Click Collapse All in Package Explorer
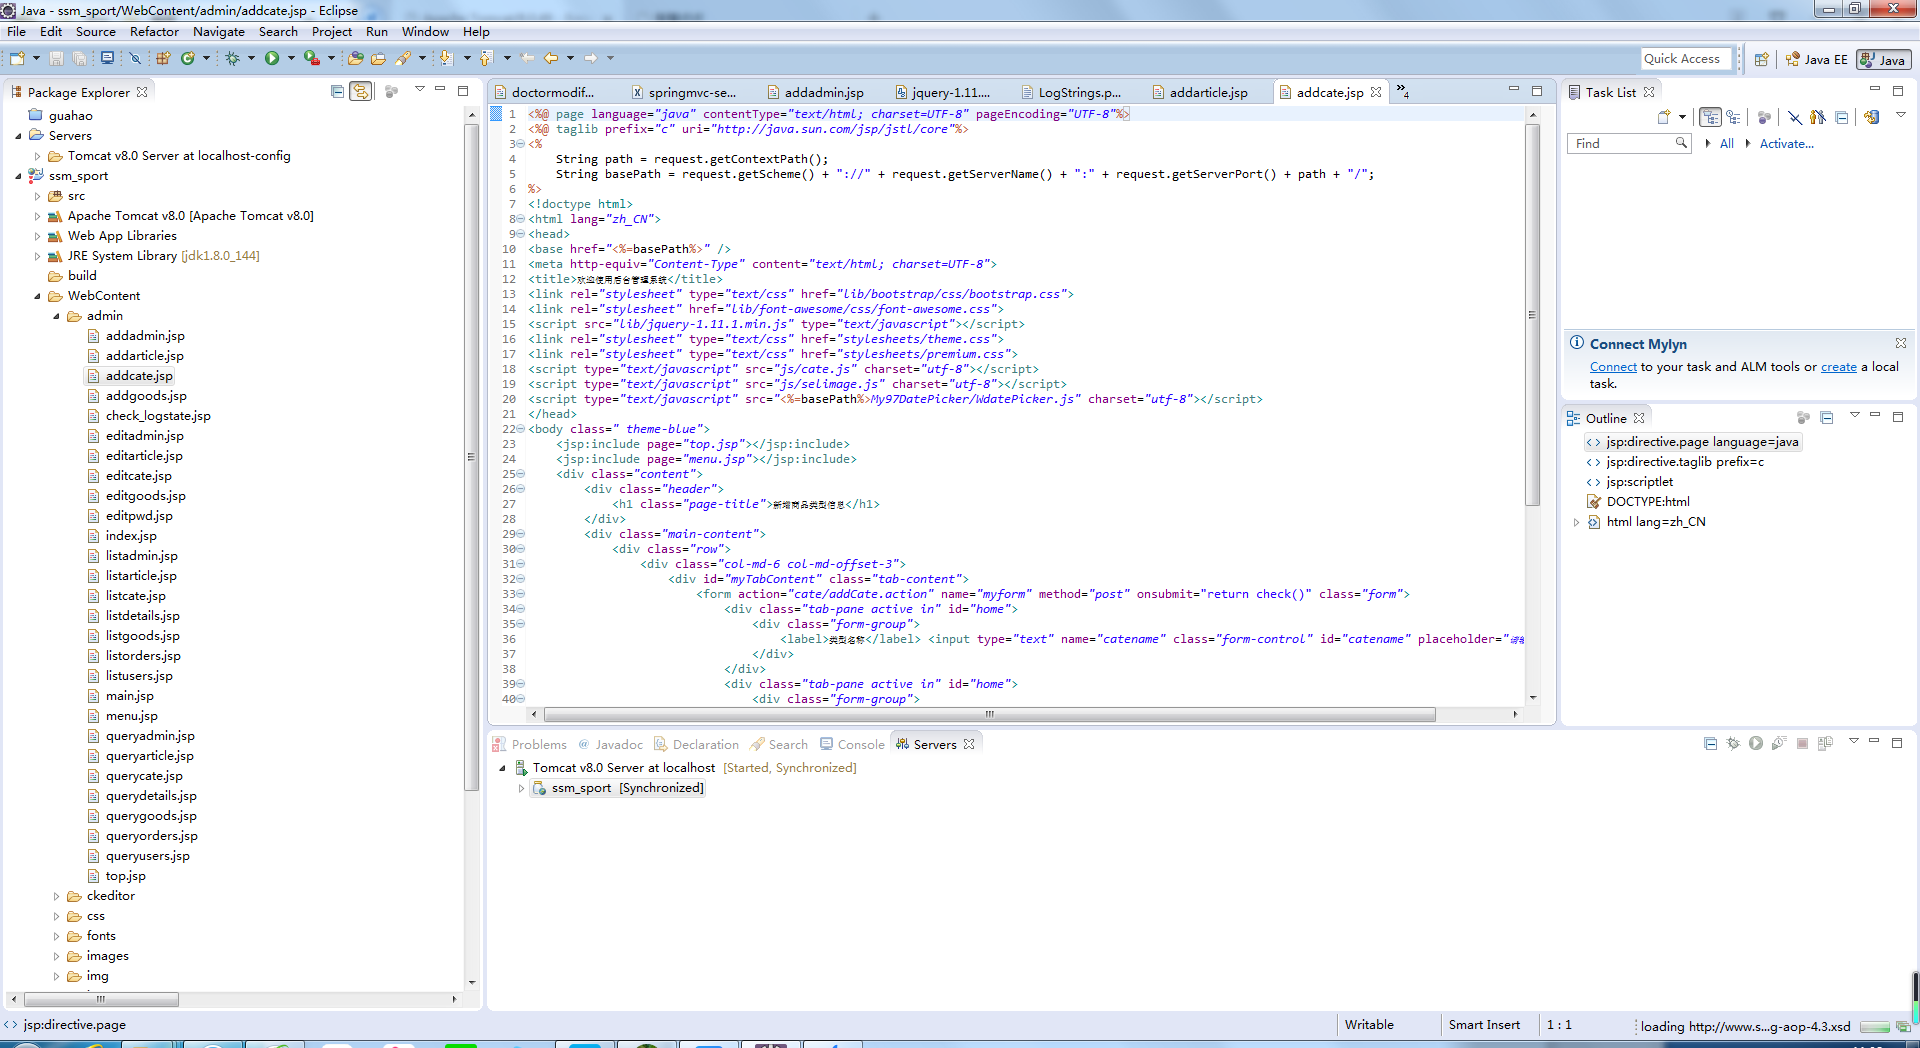This screenshot has width=1920, height=1048. coord(337,91)
